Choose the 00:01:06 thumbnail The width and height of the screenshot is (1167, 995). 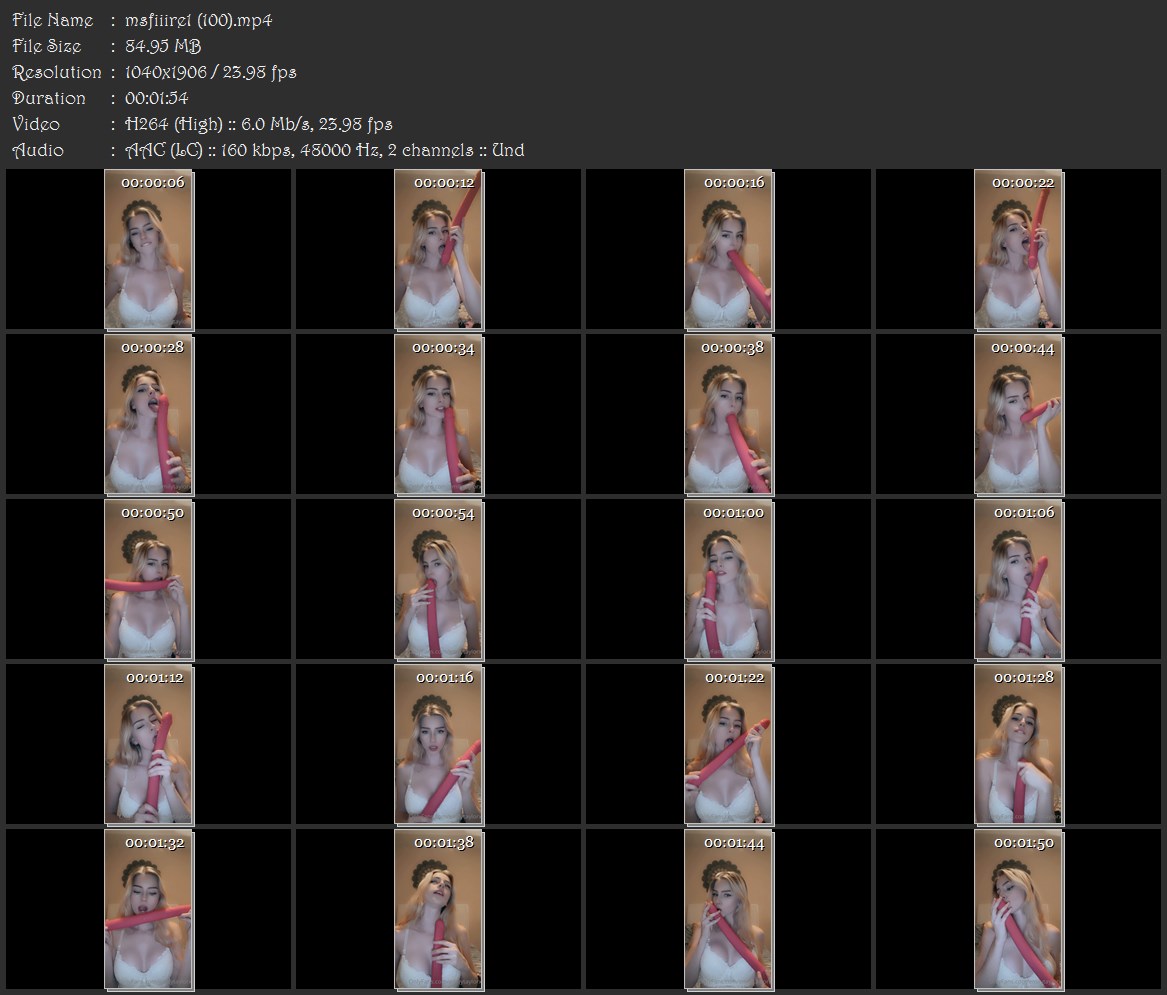(x=1019, y=580)
